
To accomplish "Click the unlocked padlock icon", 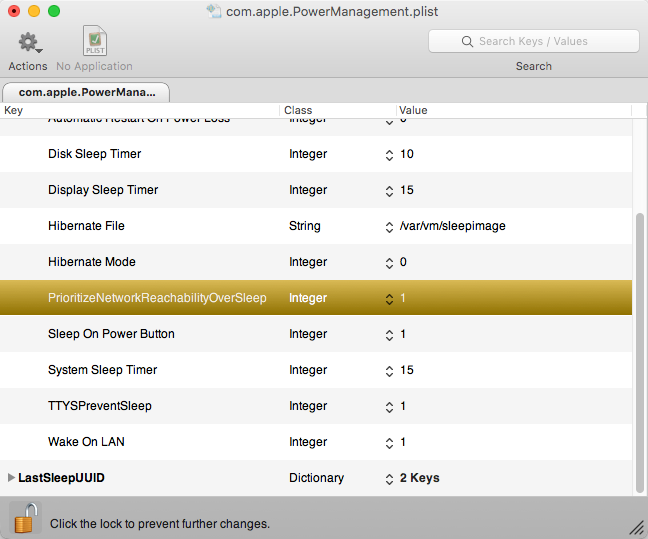I will coord(25,518).
